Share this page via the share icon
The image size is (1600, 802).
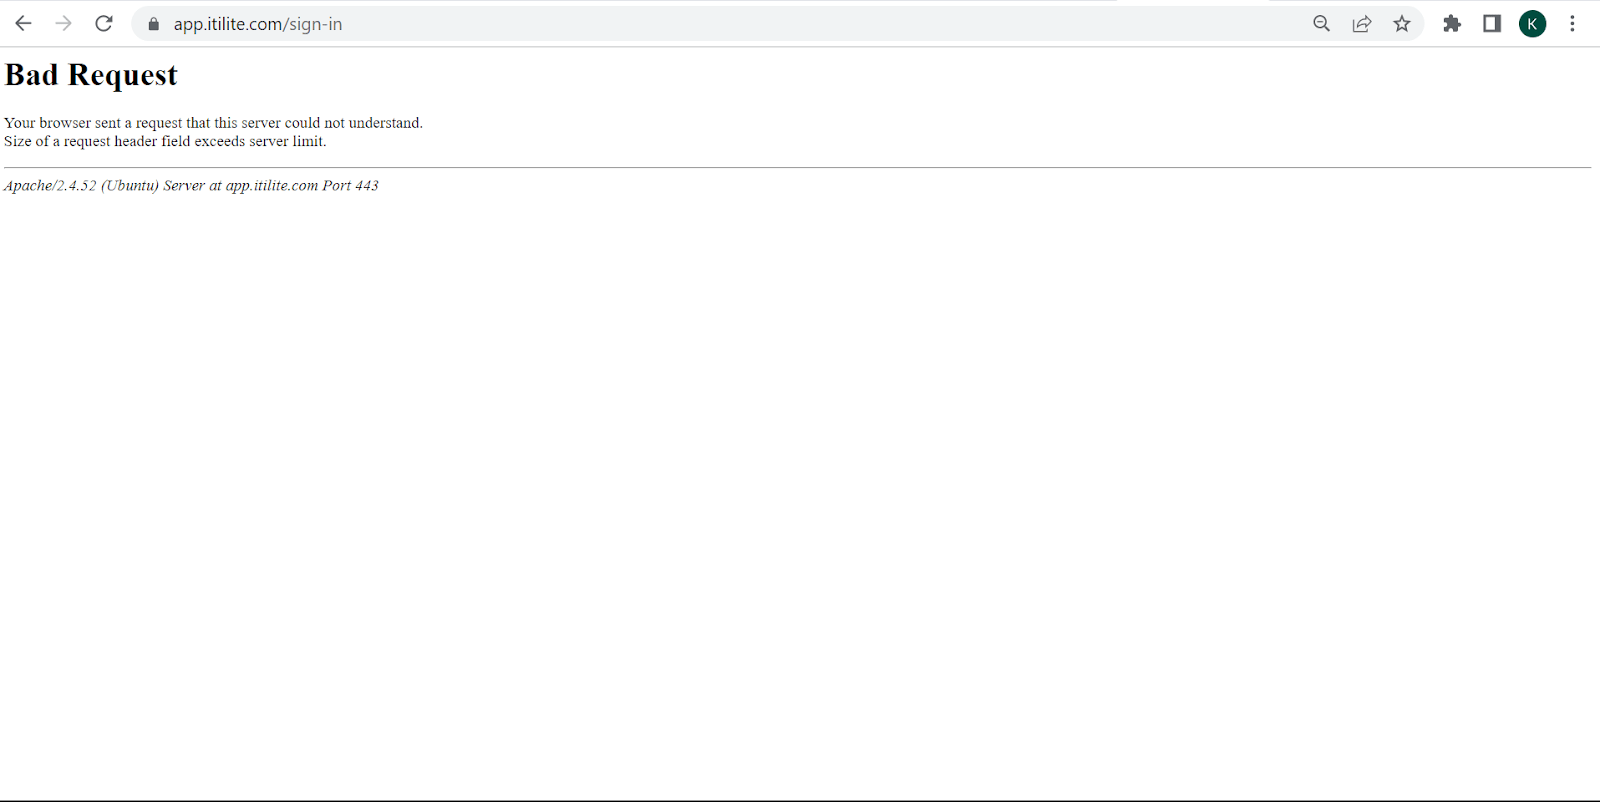1361,24
